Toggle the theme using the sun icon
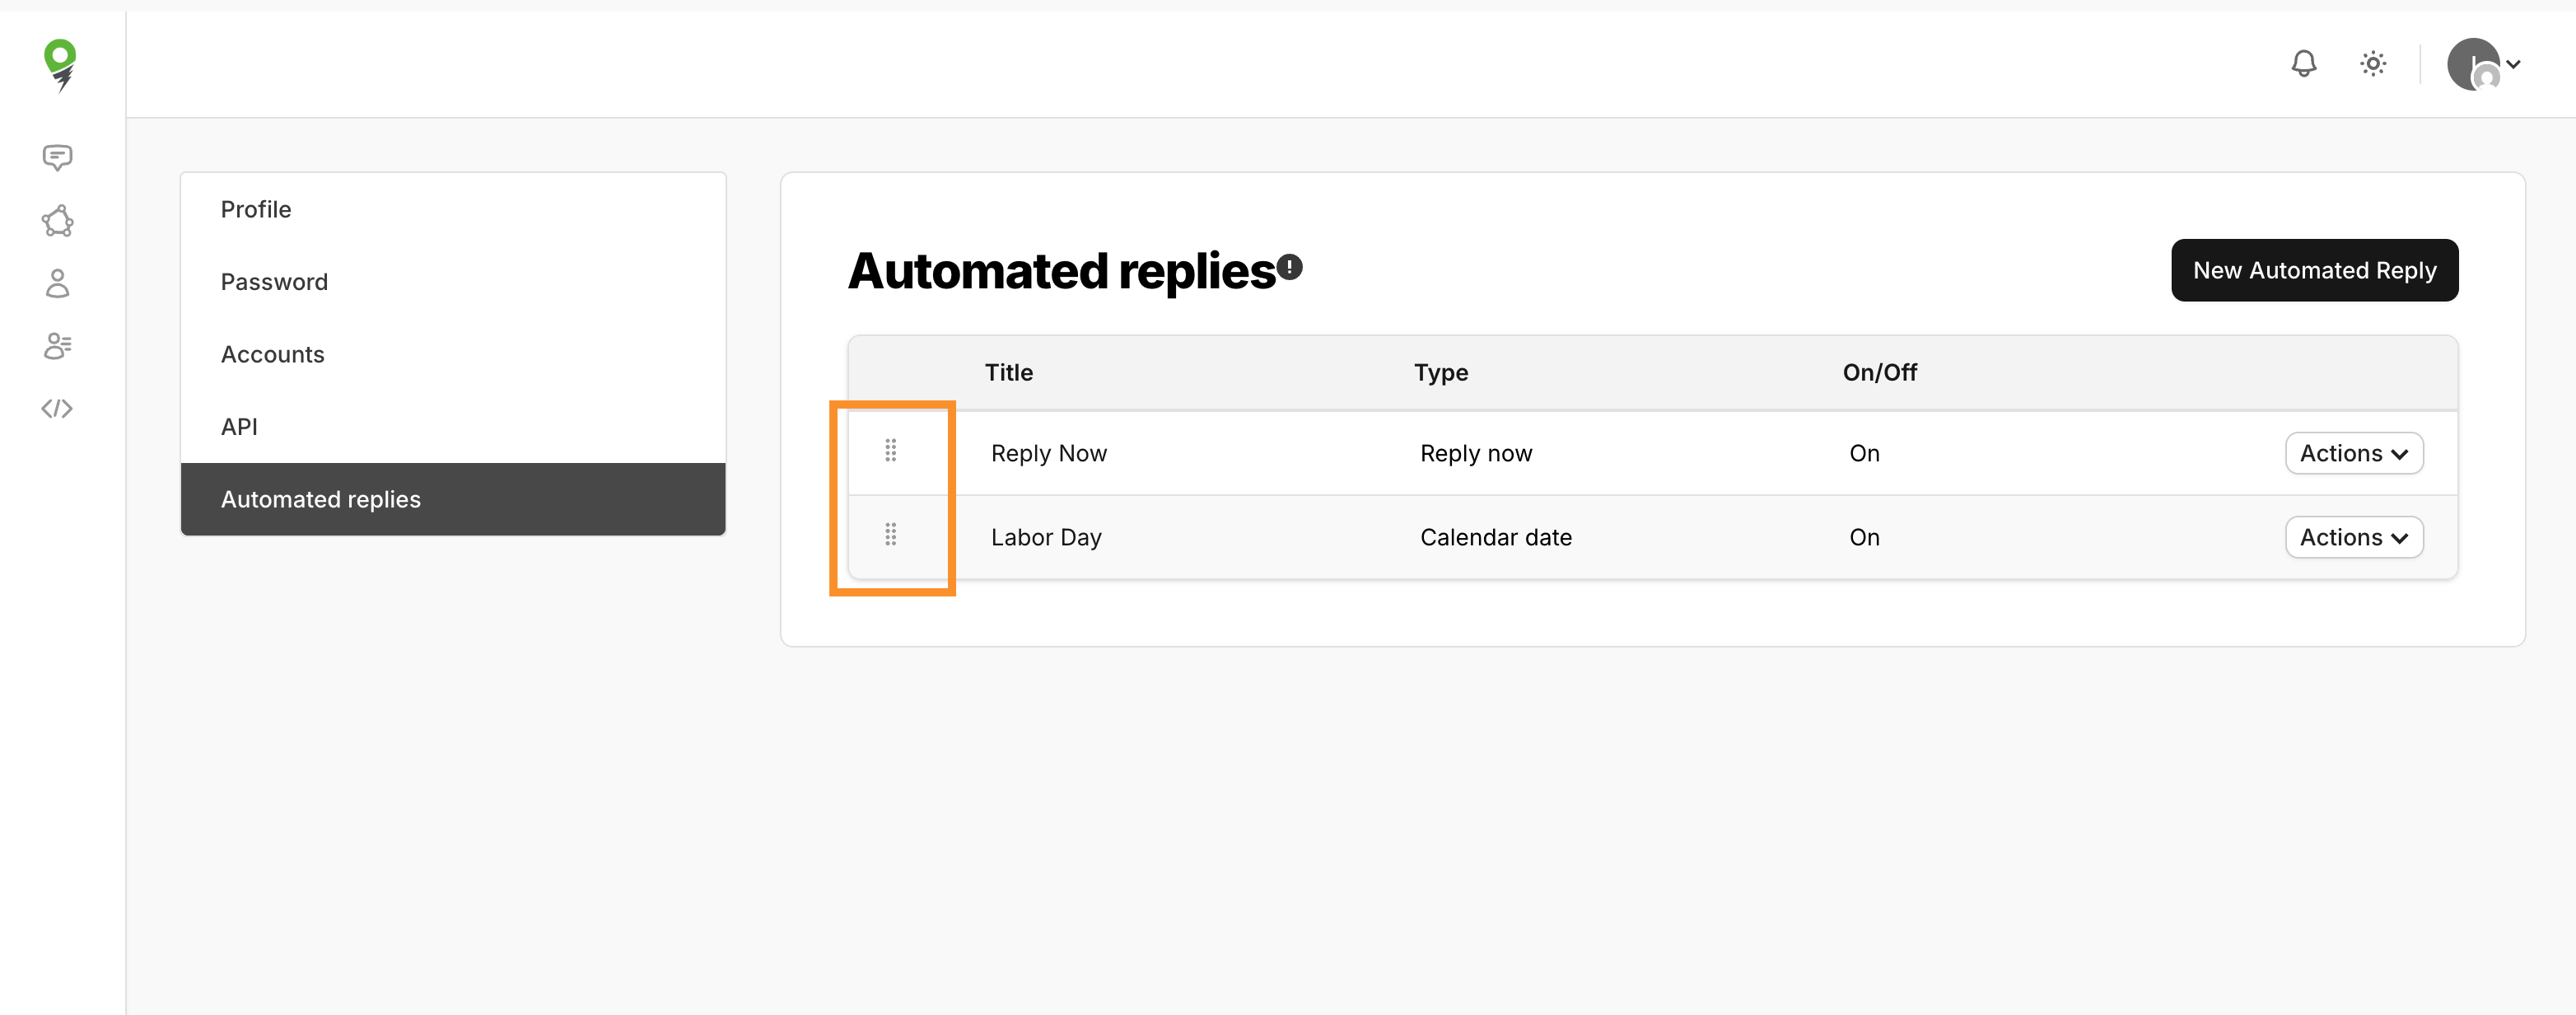The height and width of the screenshot is (1015, 2576). tap(2372, 63)
